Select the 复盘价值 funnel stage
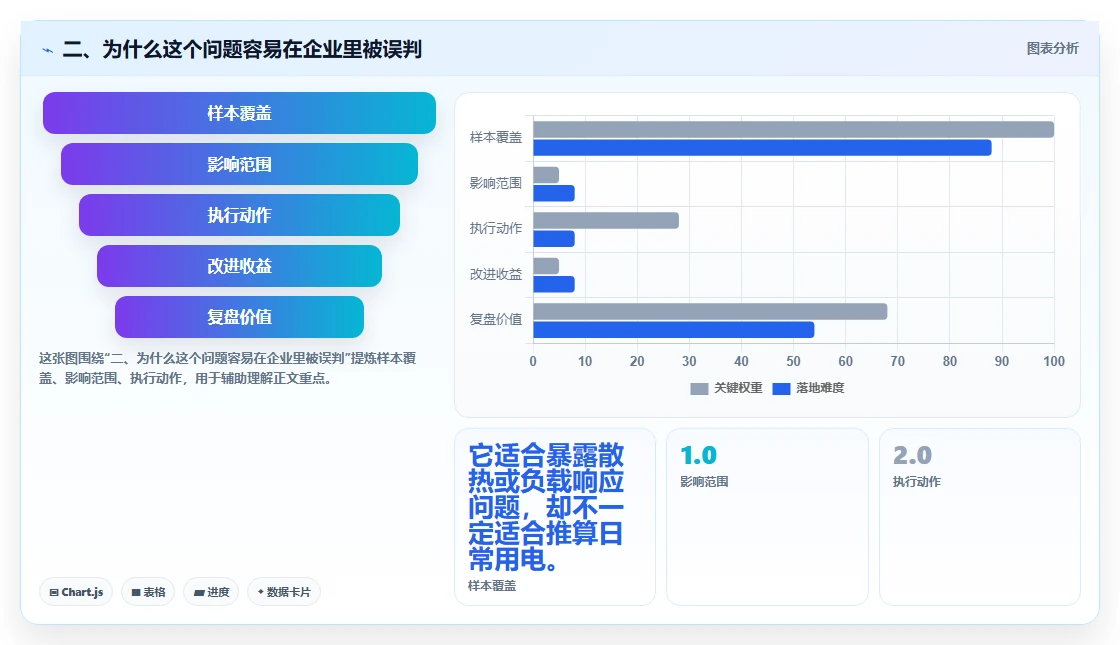This screenshot has height=645, width=1120. 239,317
